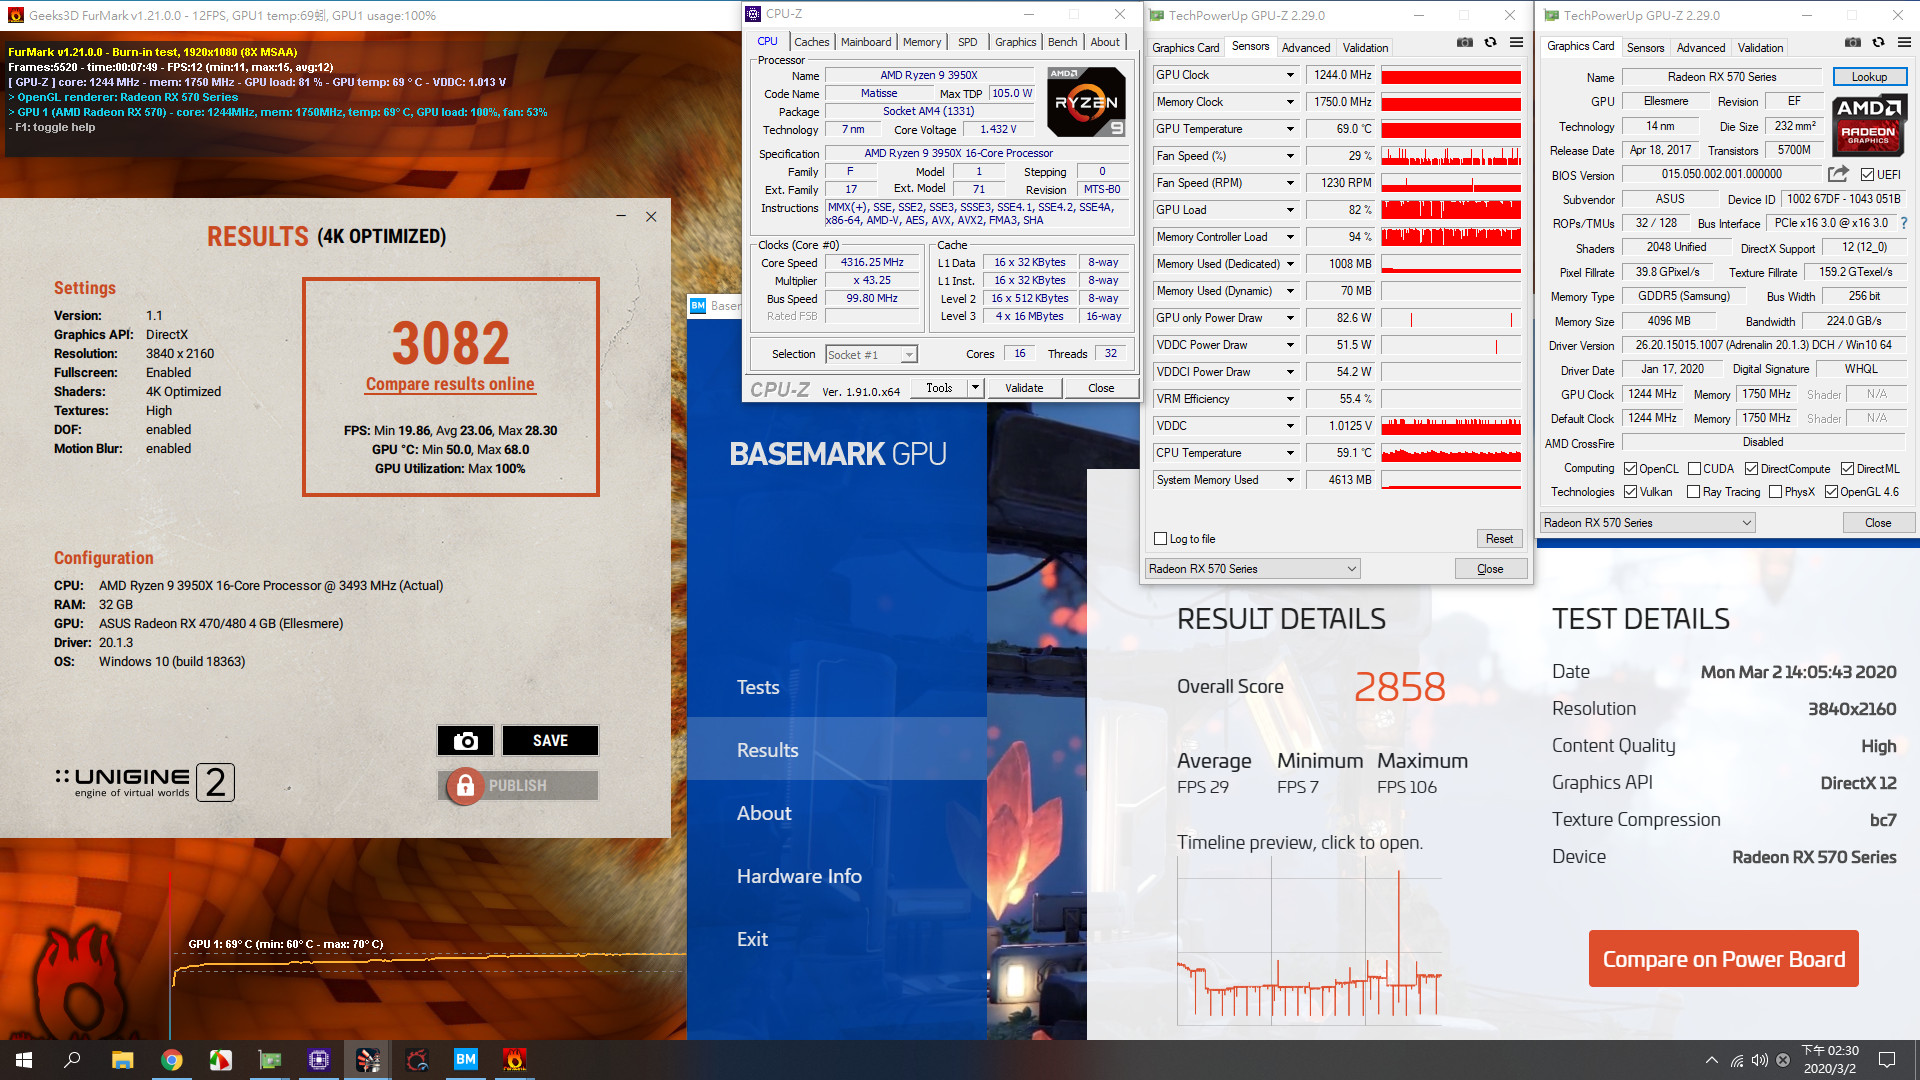Switch to FurMark taskbar icon
Screen dimensions: 1920x1080
pyautogui.click(x=515, y=1060)
